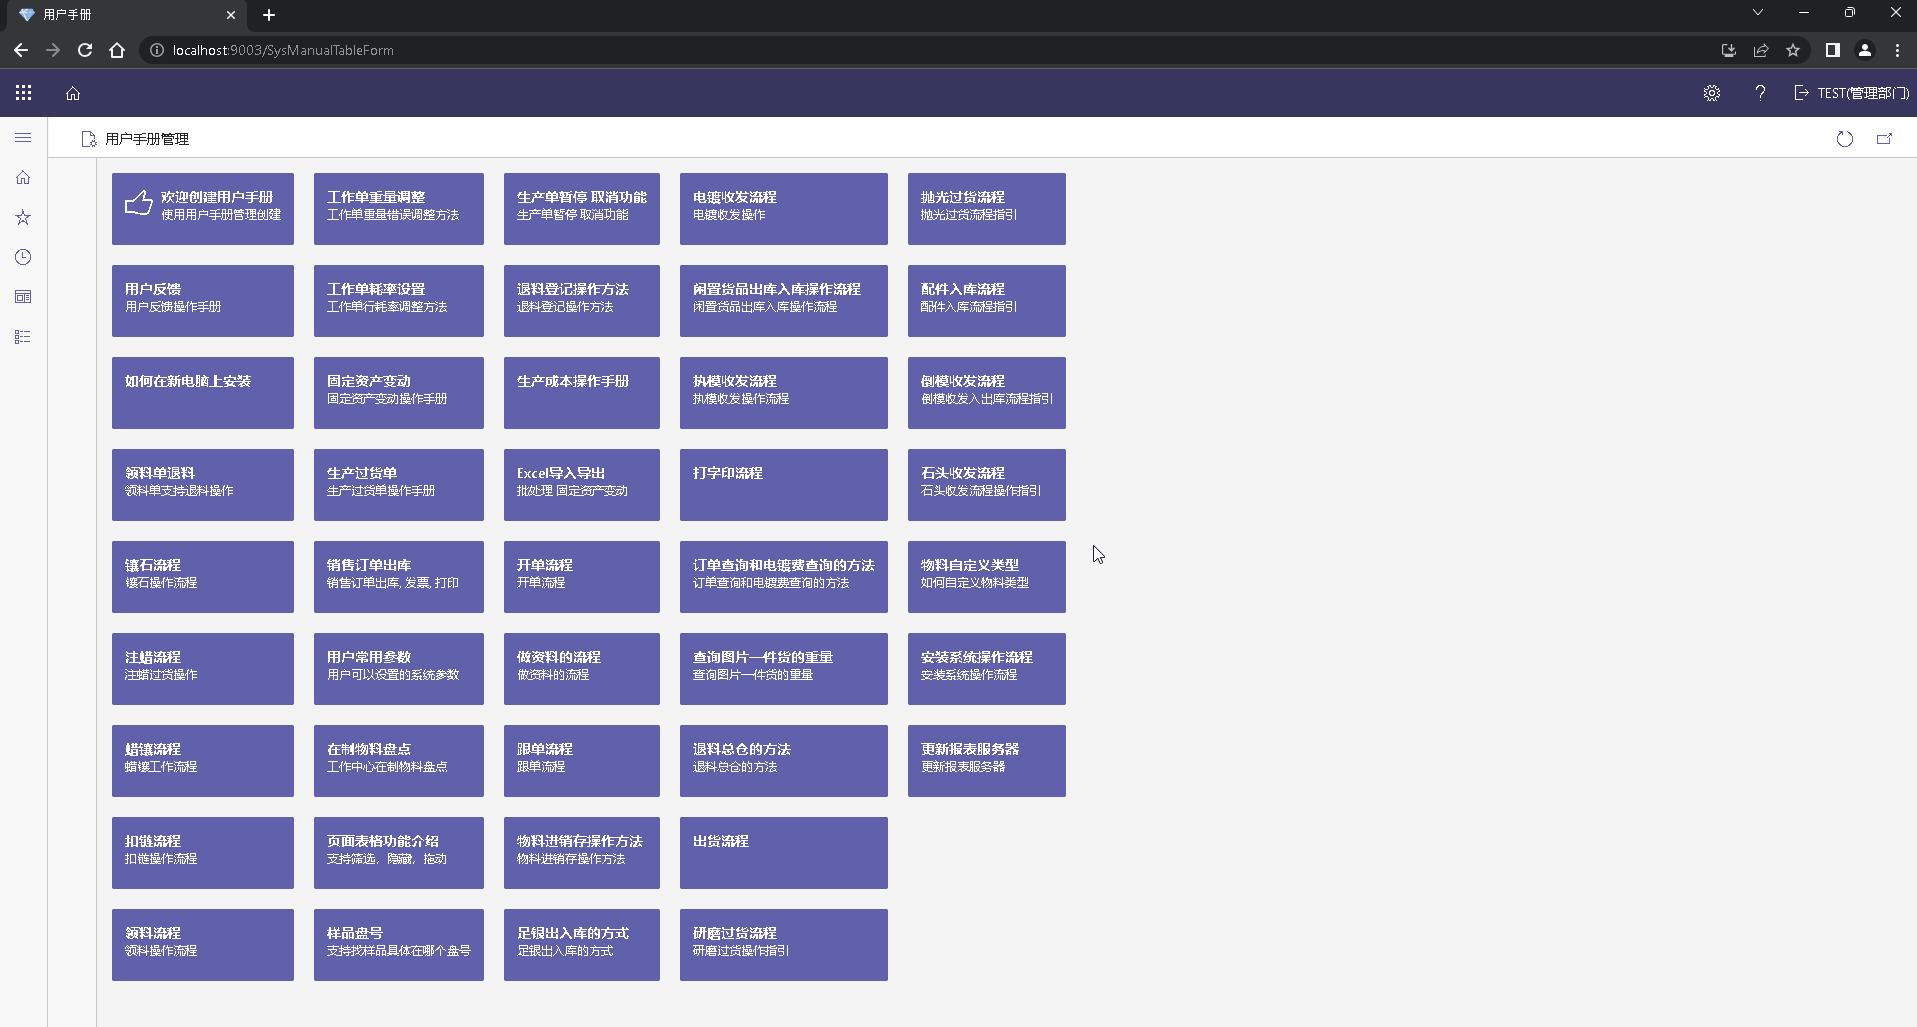The image size is (1917, 1027).
Task: Open Chrome three-dot menu
Action: [1897, 50]
